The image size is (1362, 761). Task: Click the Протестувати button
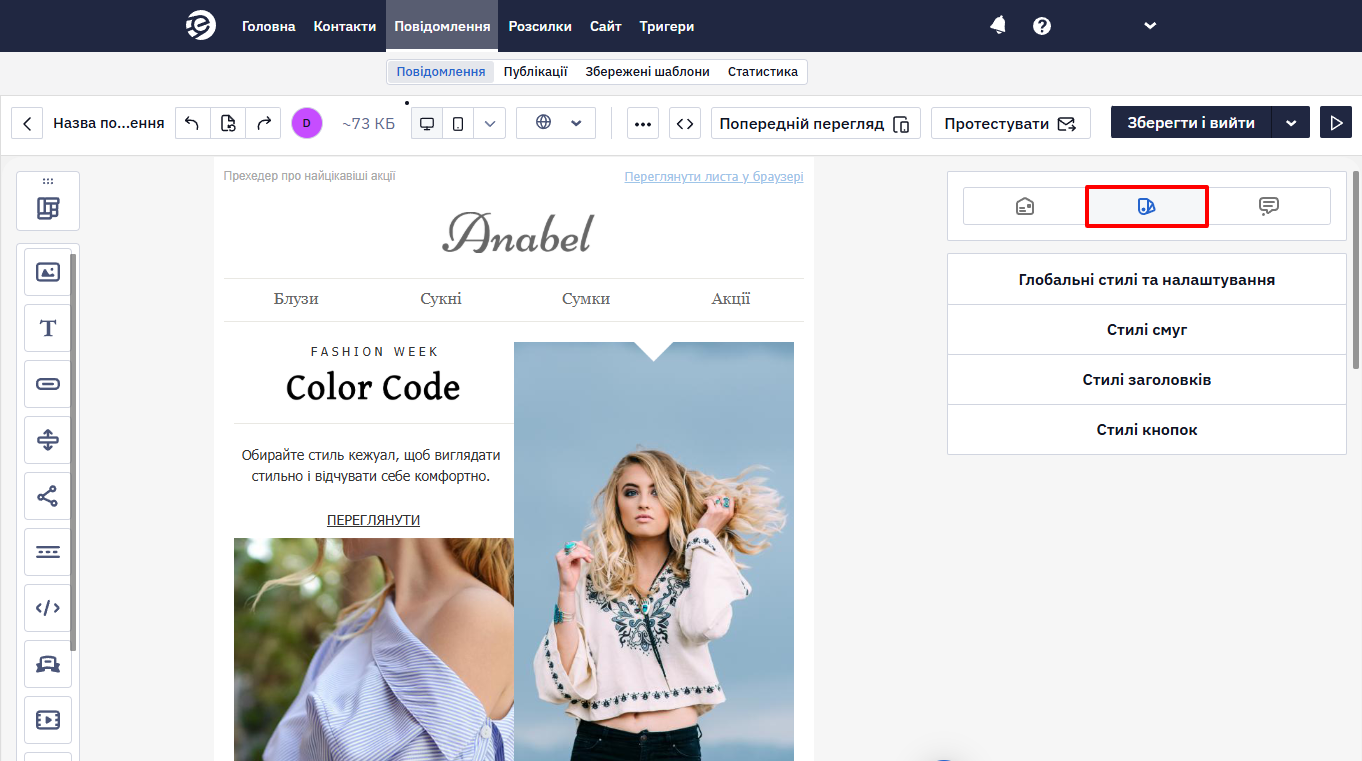[x=1011, y=123]
